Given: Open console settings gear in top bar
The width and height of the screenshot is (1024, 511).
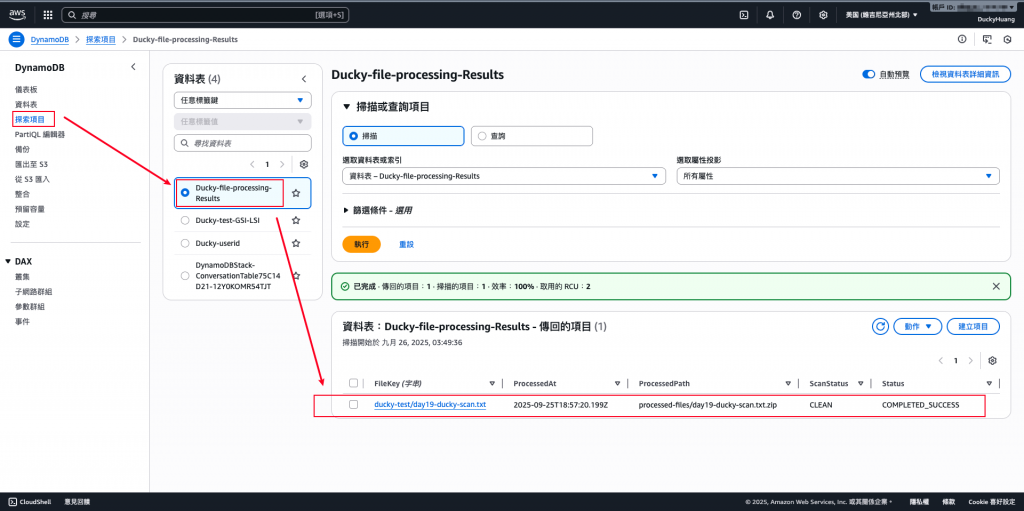Looking at the screenshot, I should 824,14.
